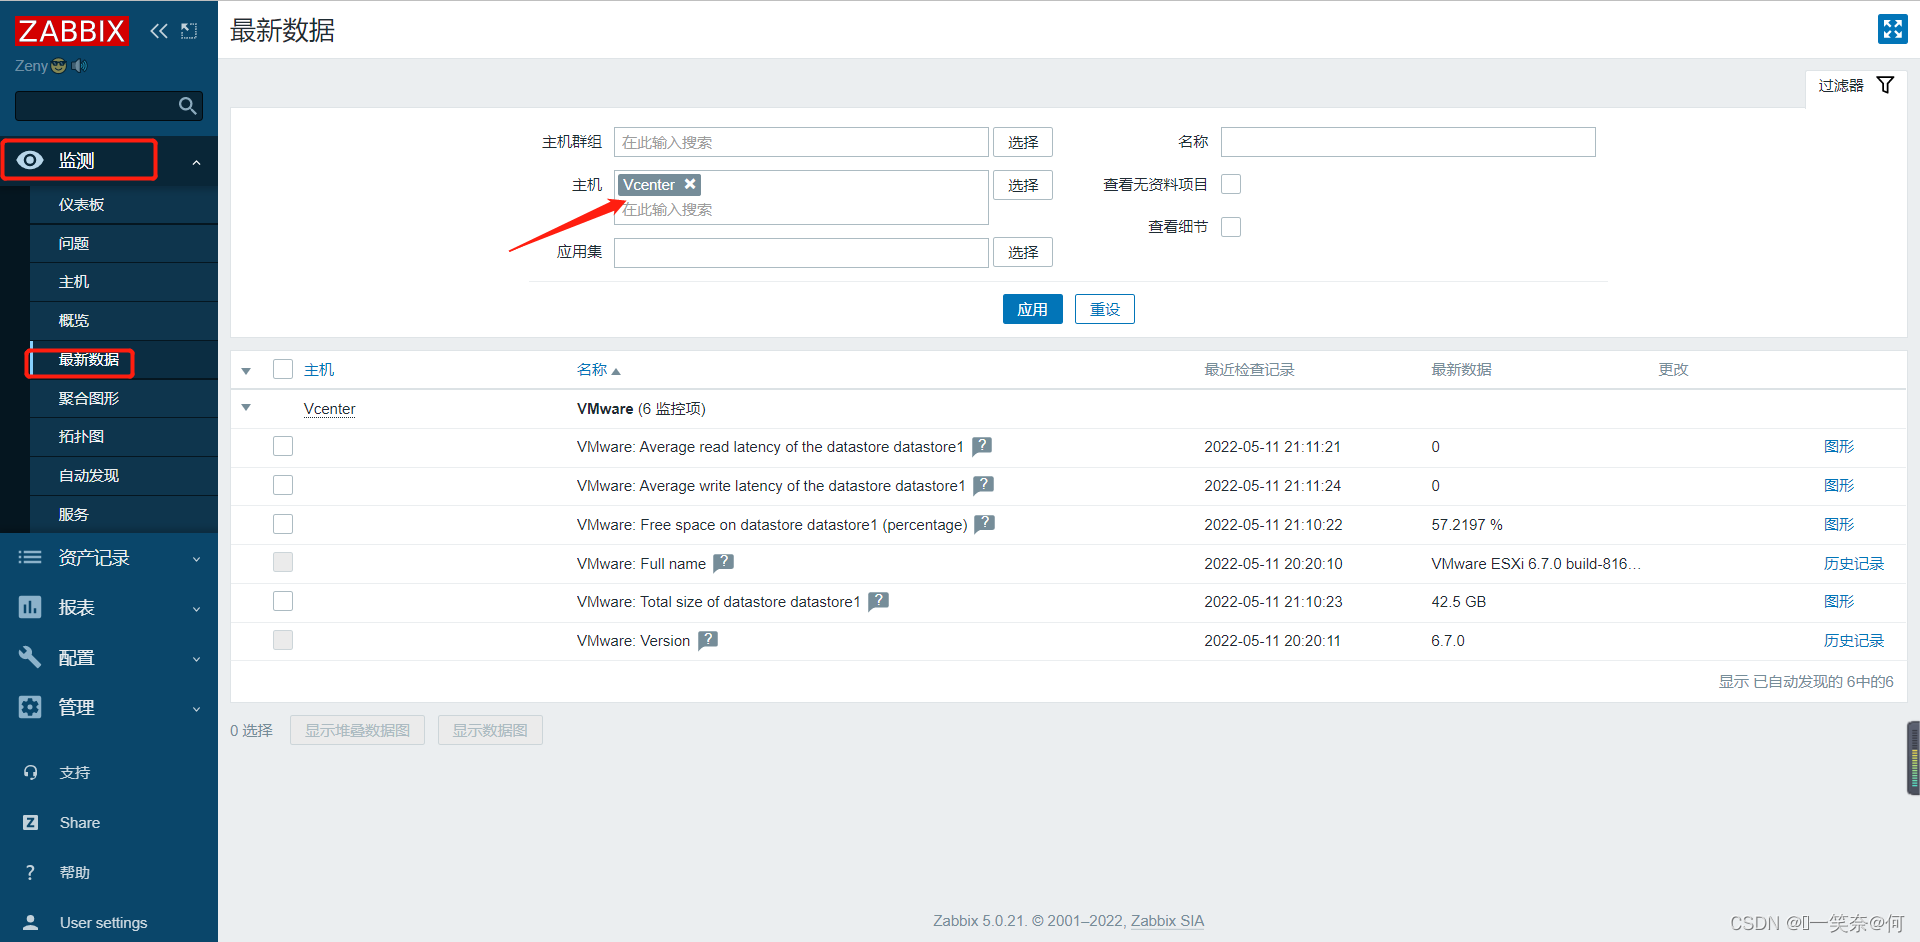The height and width of the screenshot is (942, 1920).
Task: Click the ZABBIX logo
Action: click(72, 31)
